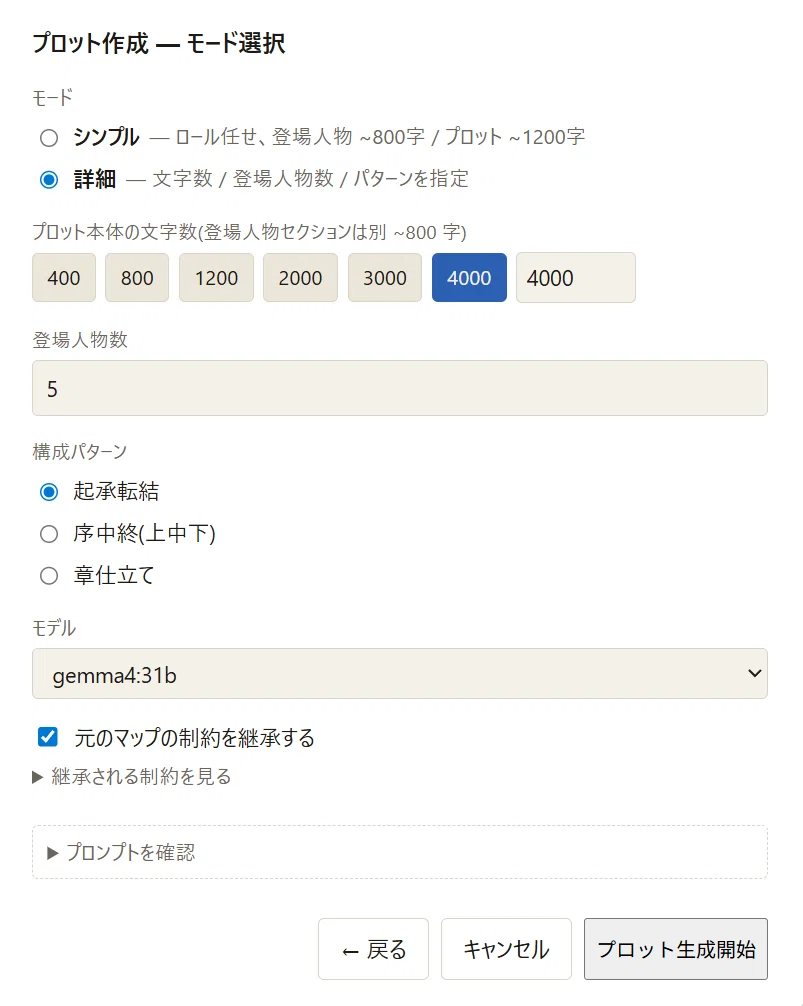Click the キャンセル button
This screenshot has height=1006, width=803.
(506, 949)
